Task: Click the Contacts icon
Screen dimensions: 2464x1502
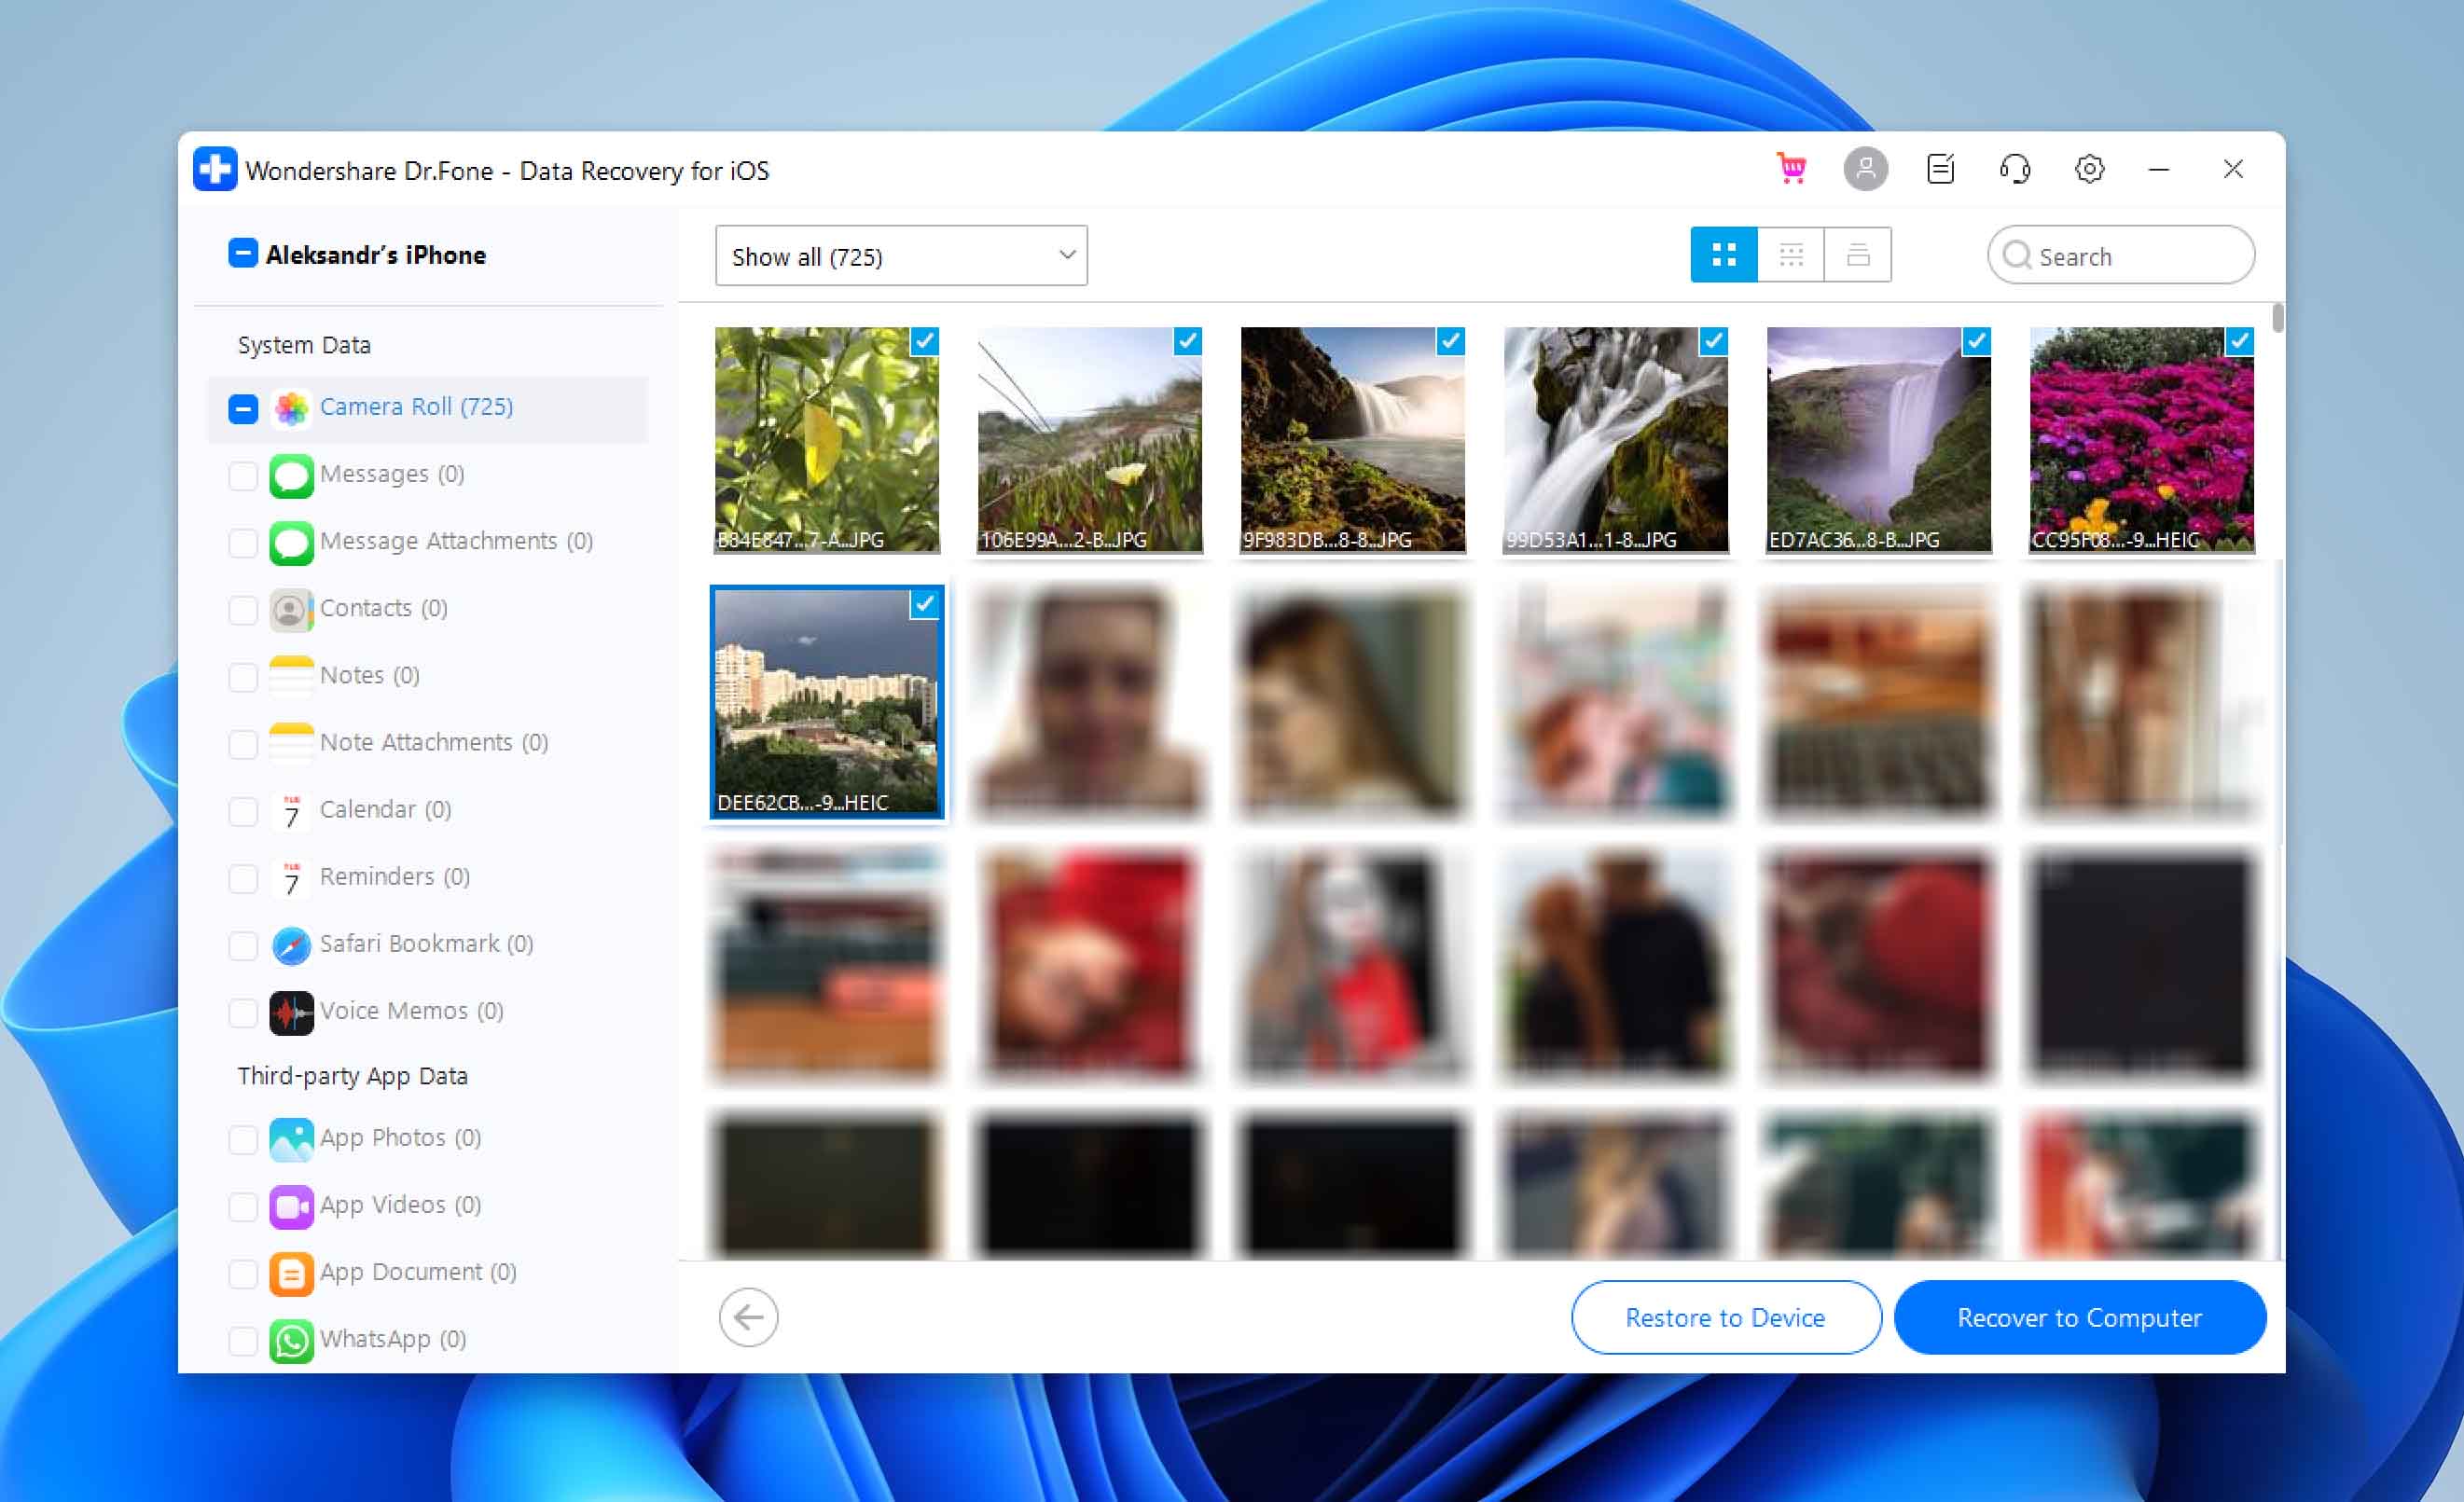Action: coord(291,609)
